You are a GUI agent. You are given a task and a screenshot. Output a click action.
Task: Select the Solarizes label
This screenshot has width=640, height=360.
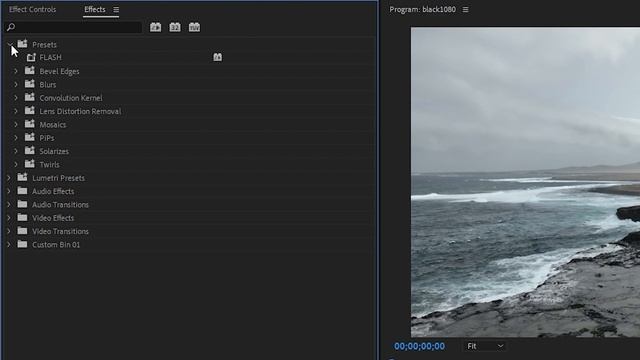point(54,151)
